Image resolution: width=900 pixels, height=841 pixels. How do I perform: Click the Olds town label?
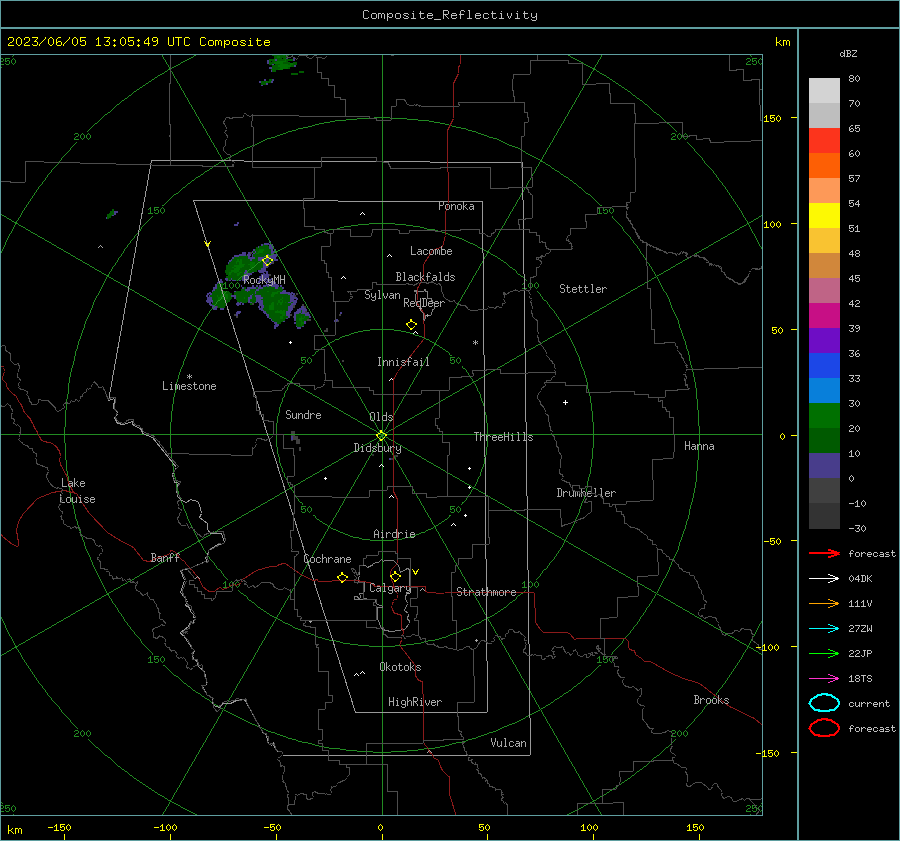point(381,417)
